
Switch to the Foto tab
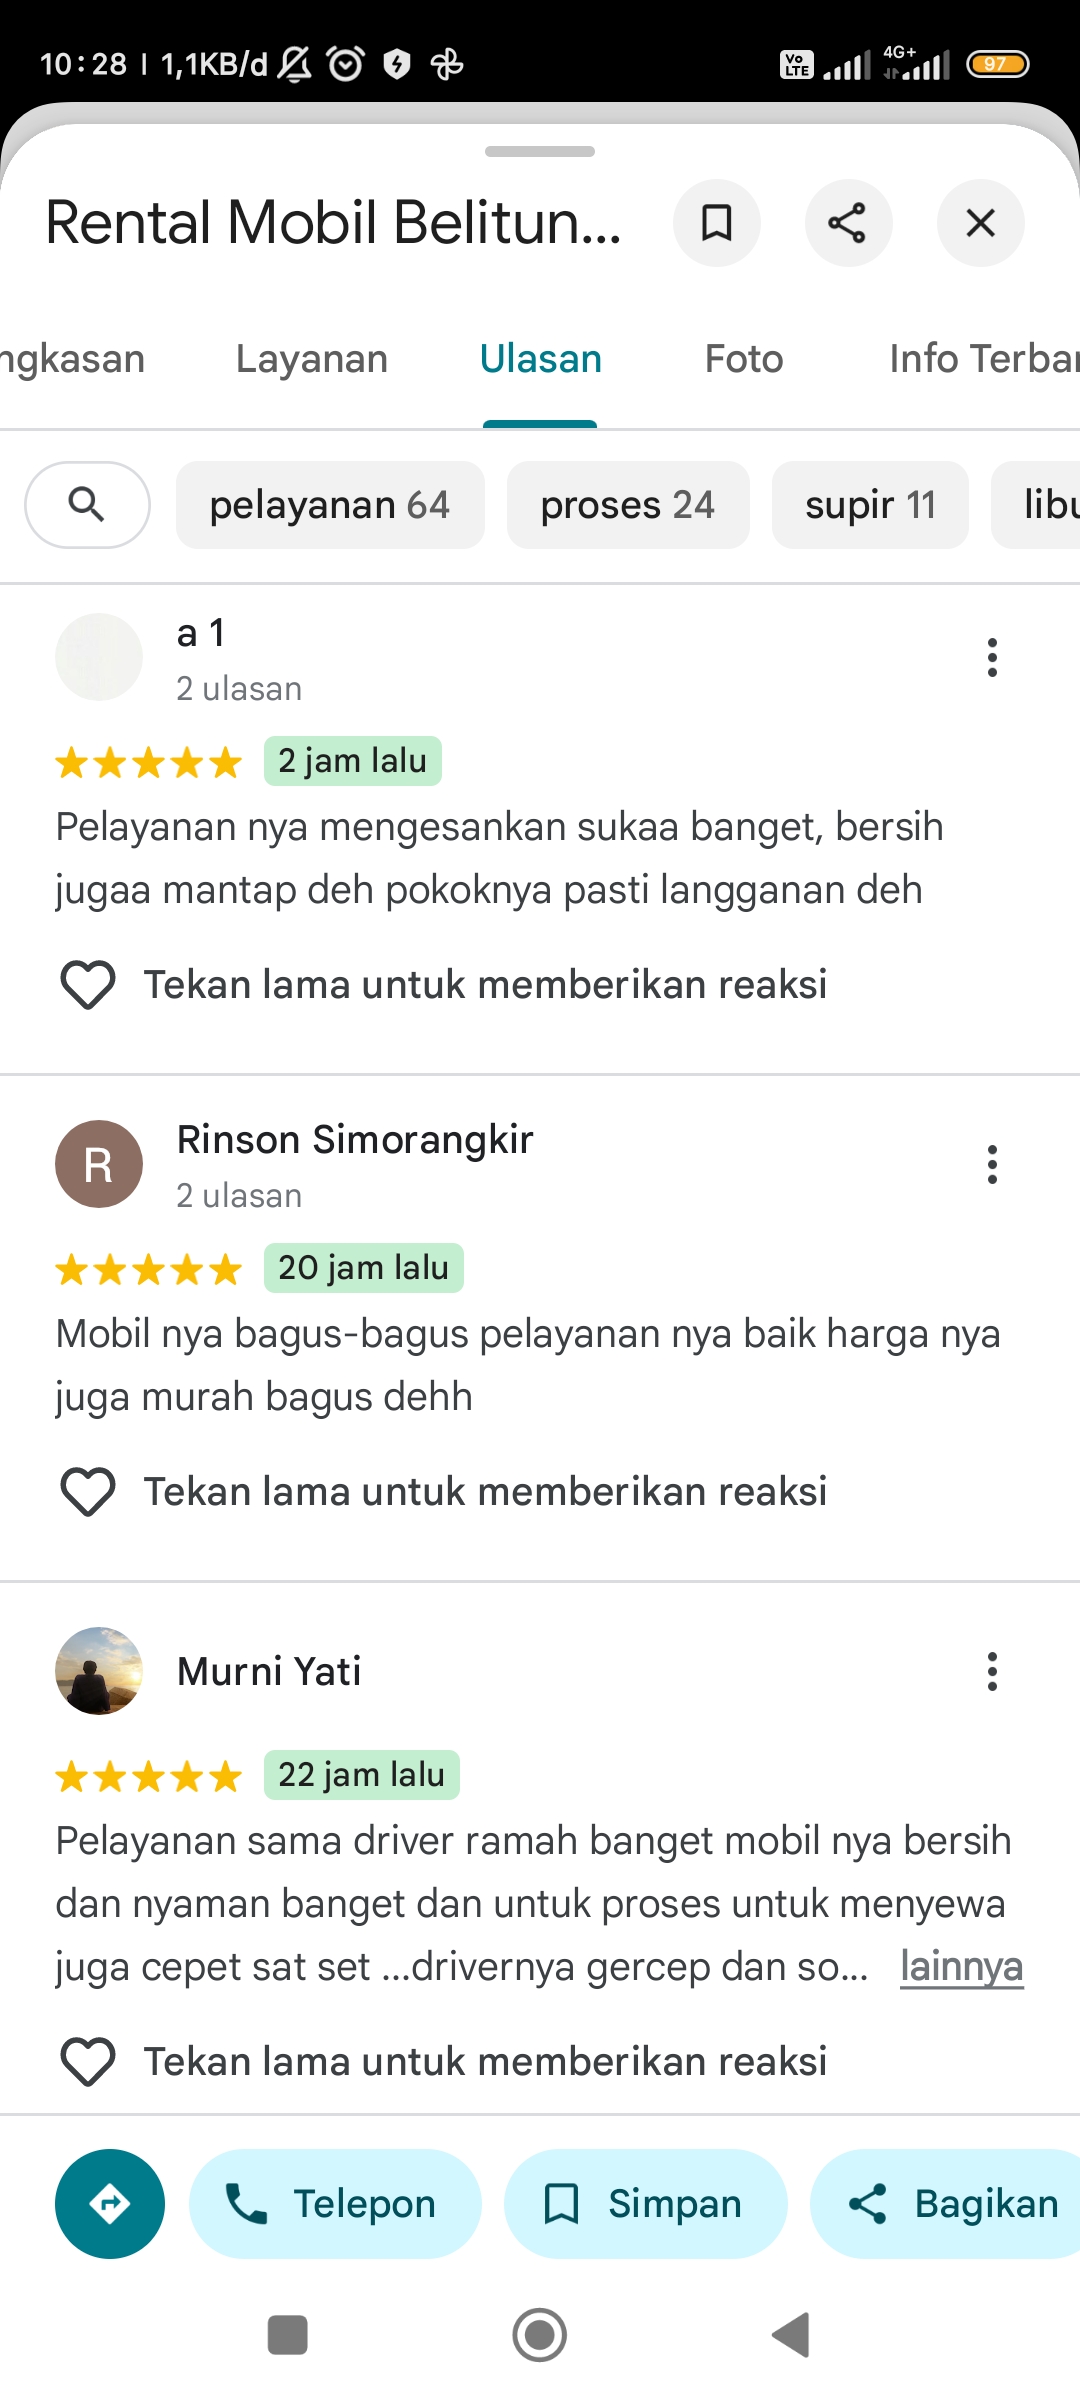click(x=744, y=359)
